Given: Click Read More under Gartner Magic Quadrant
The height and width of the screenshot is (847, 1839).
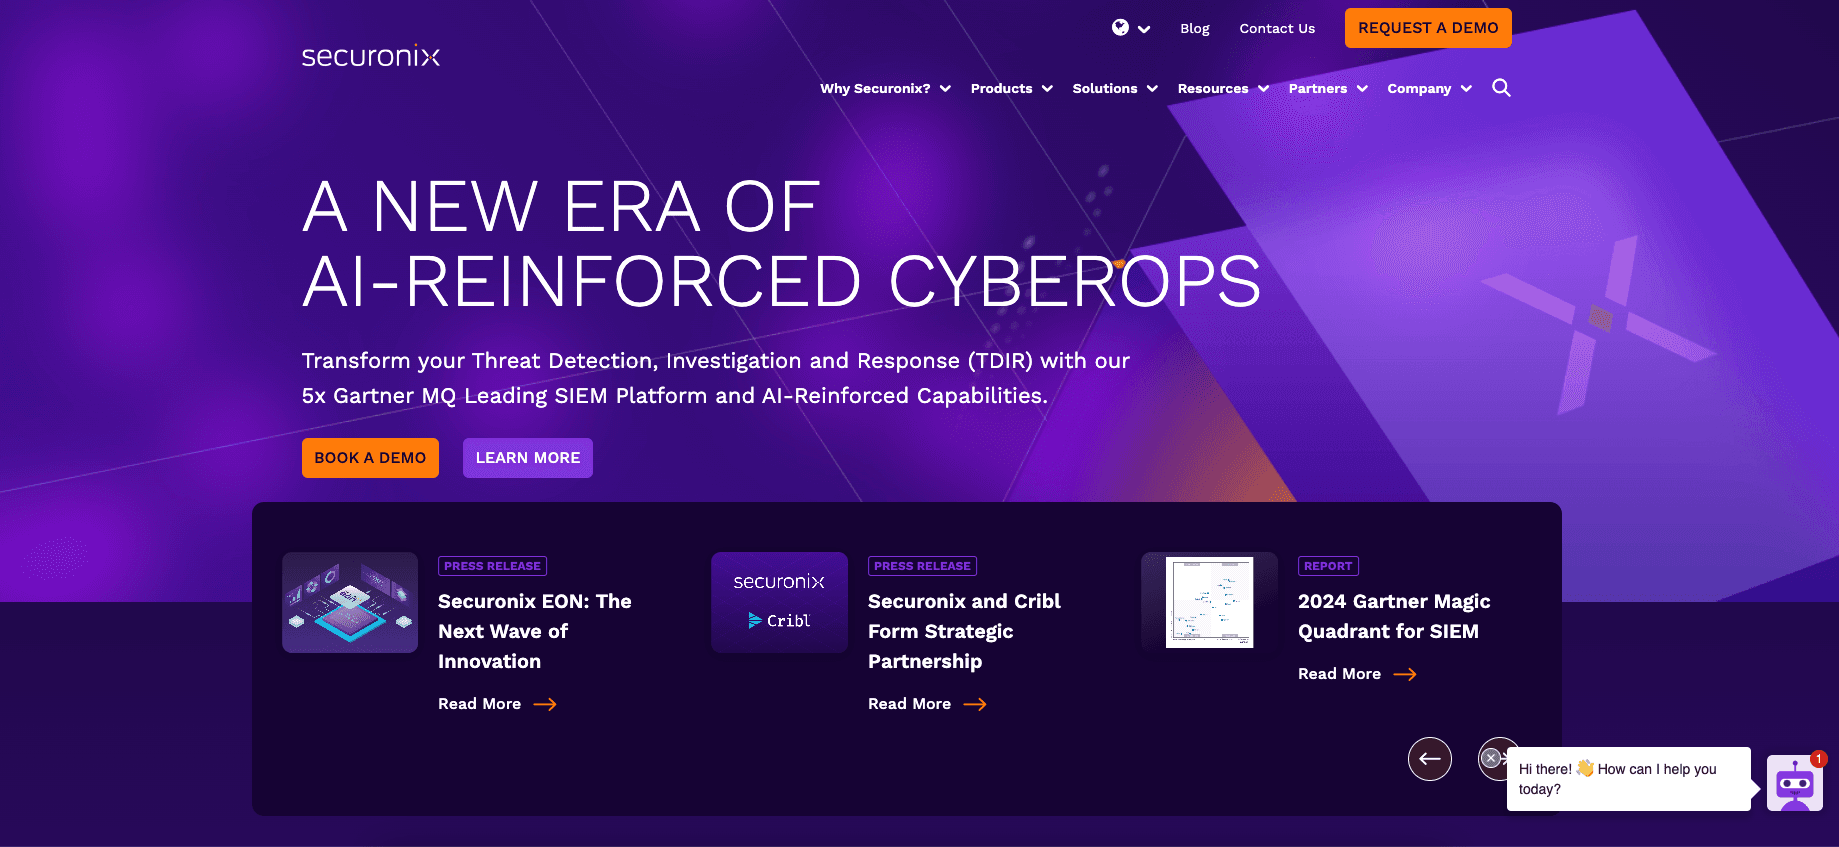Looking at the screenshot, I should 1357,674.
